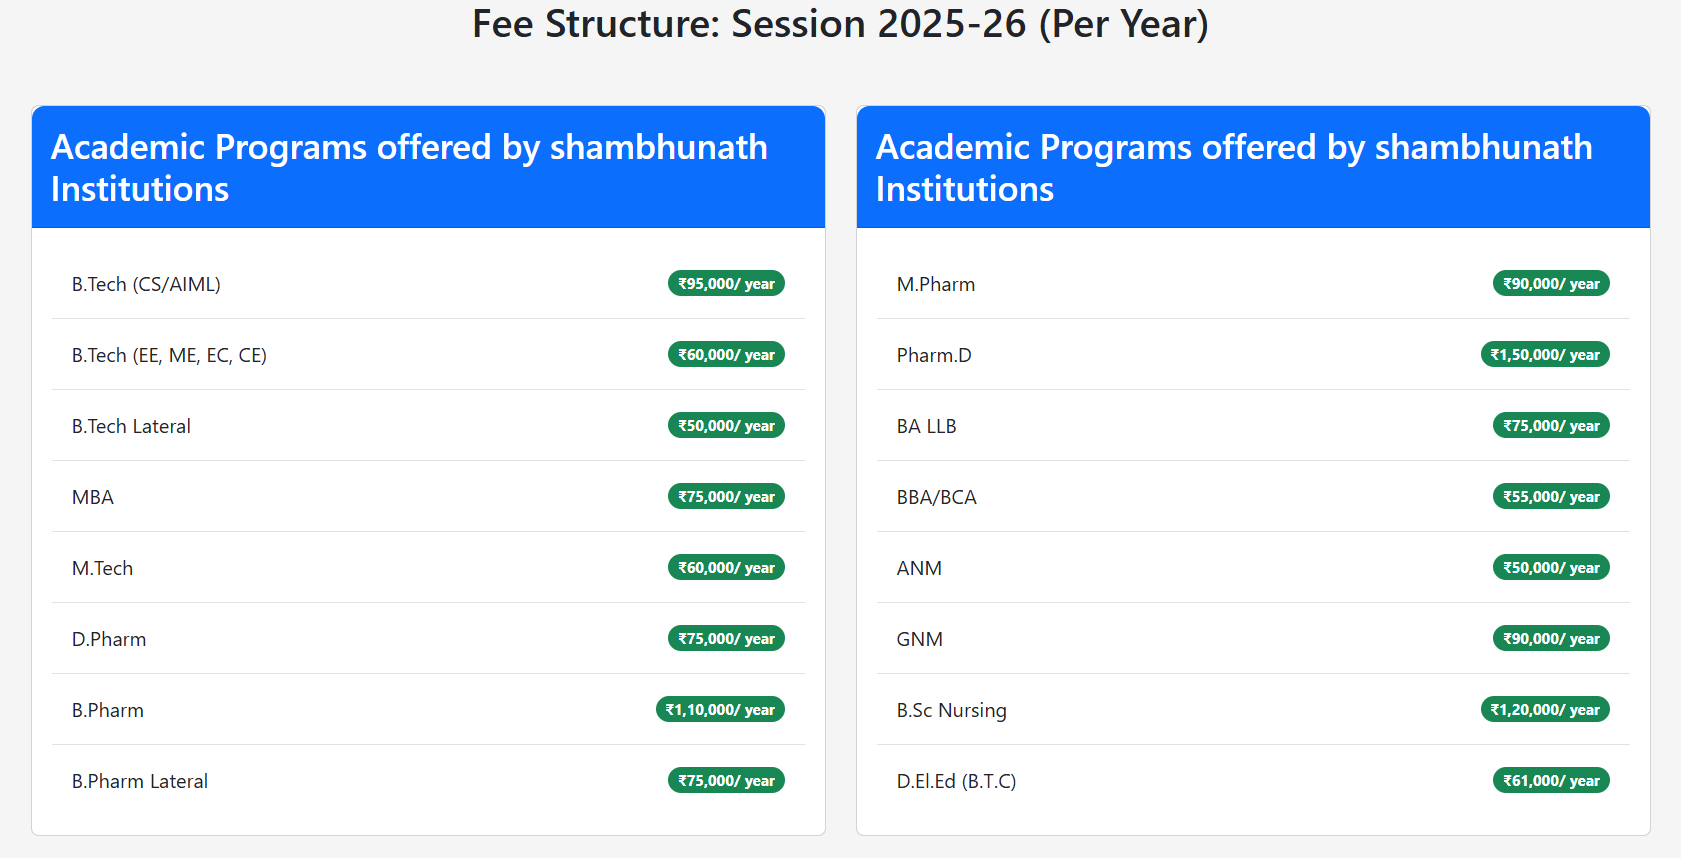Click the B.Tech (CS/AIML) program row

(x=146, y=284)
